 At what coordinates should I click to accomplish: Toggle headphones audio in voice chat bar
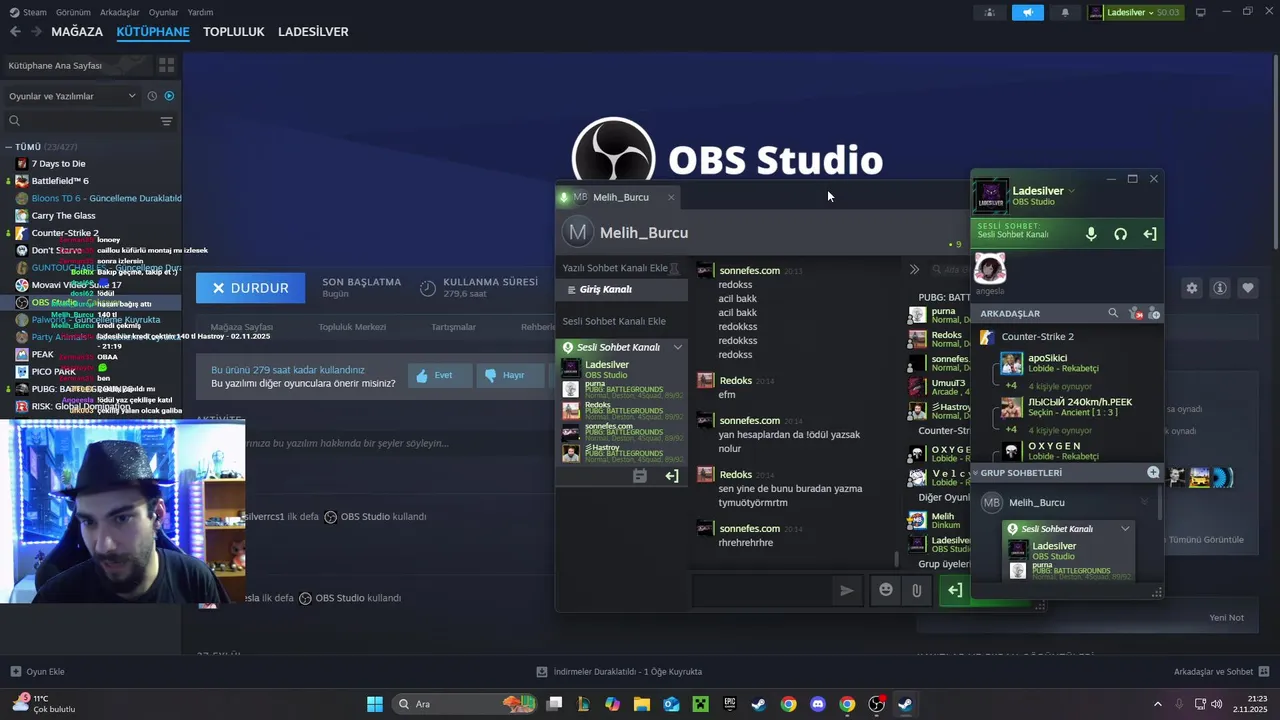1120,234
